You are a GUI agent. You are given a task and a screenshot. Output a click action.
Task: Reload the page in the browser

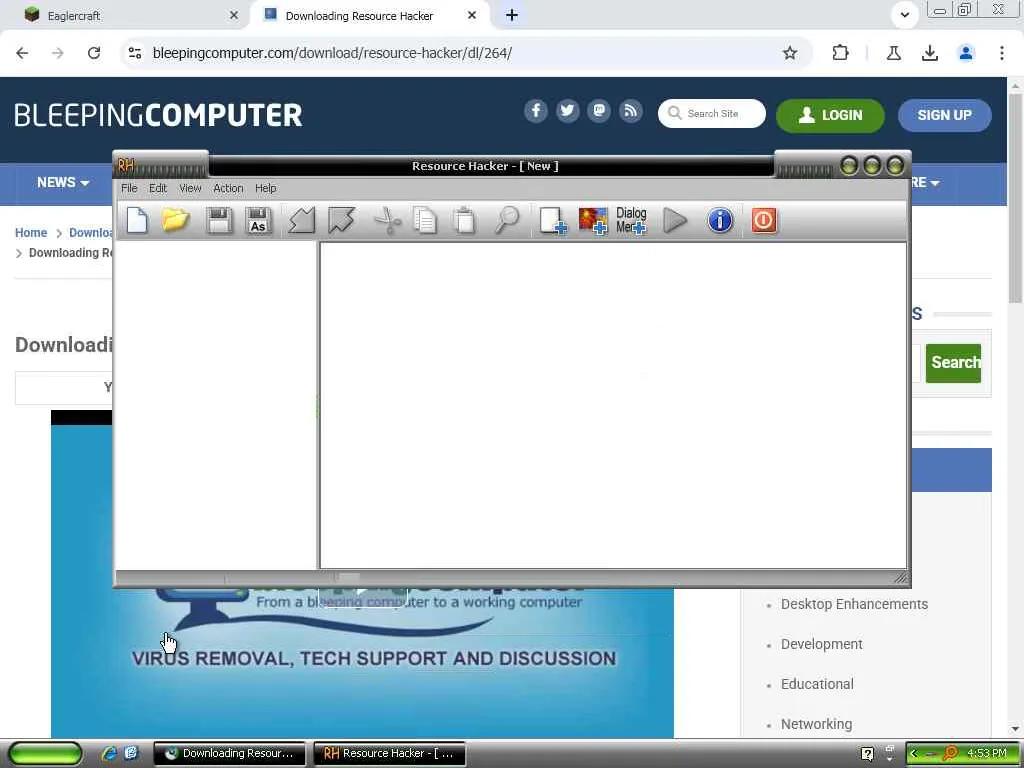pos(94,53)
